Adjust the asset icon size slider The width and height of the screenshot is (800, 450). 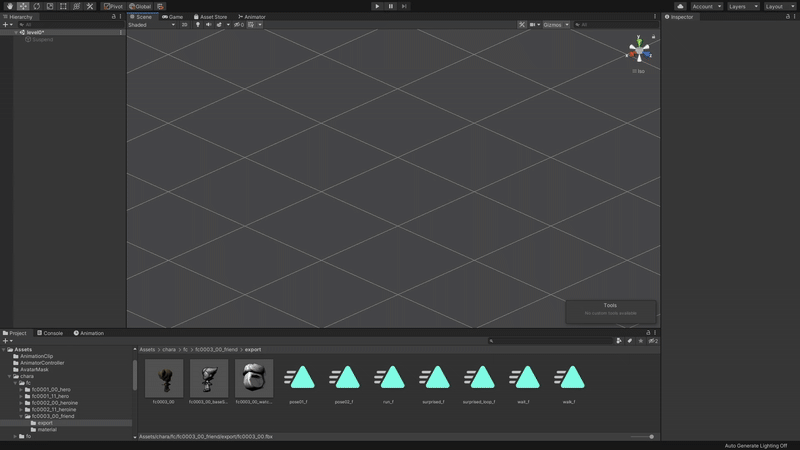tap(651, 437)
